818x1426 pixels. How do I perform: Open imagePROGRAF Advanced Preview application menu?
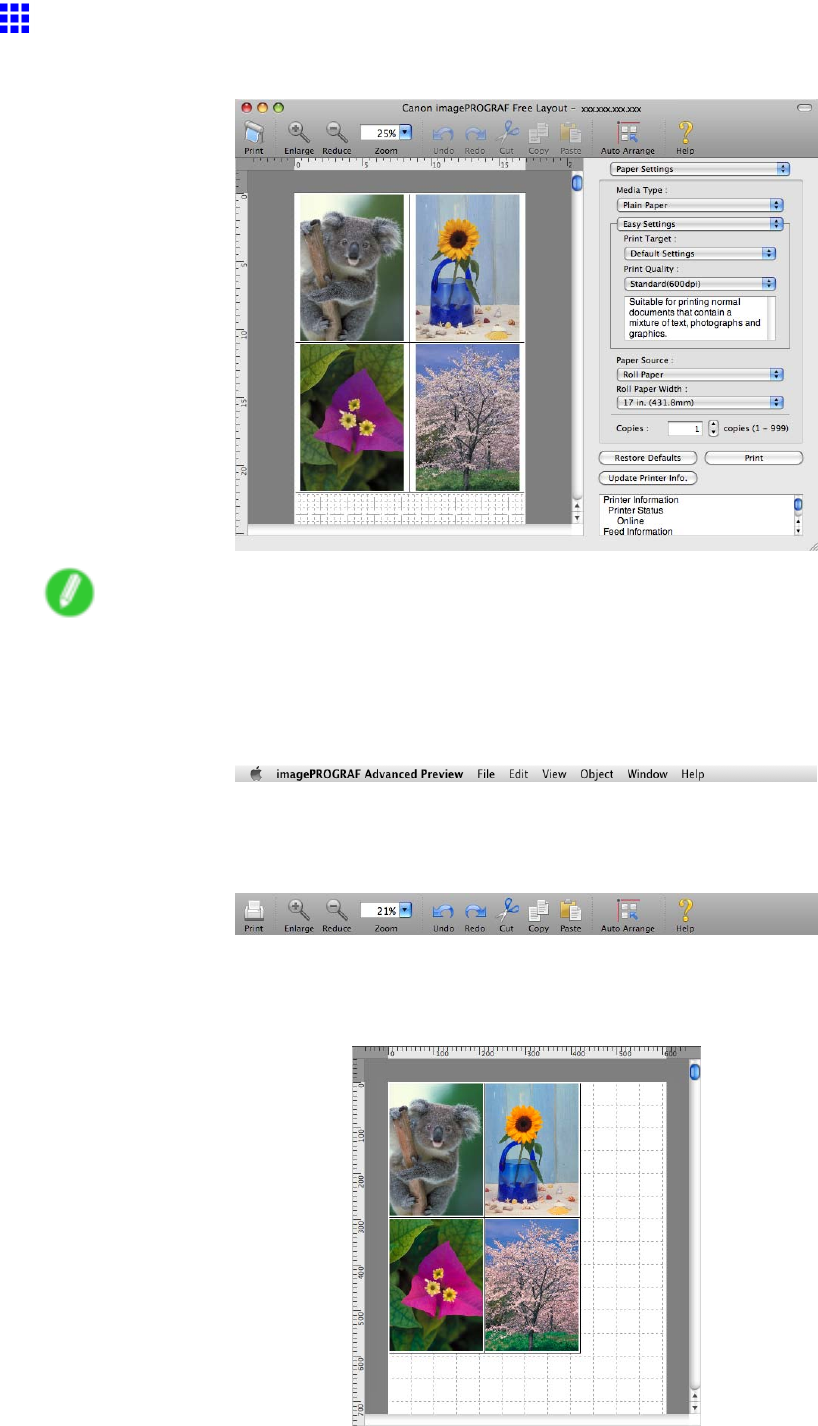370,774
